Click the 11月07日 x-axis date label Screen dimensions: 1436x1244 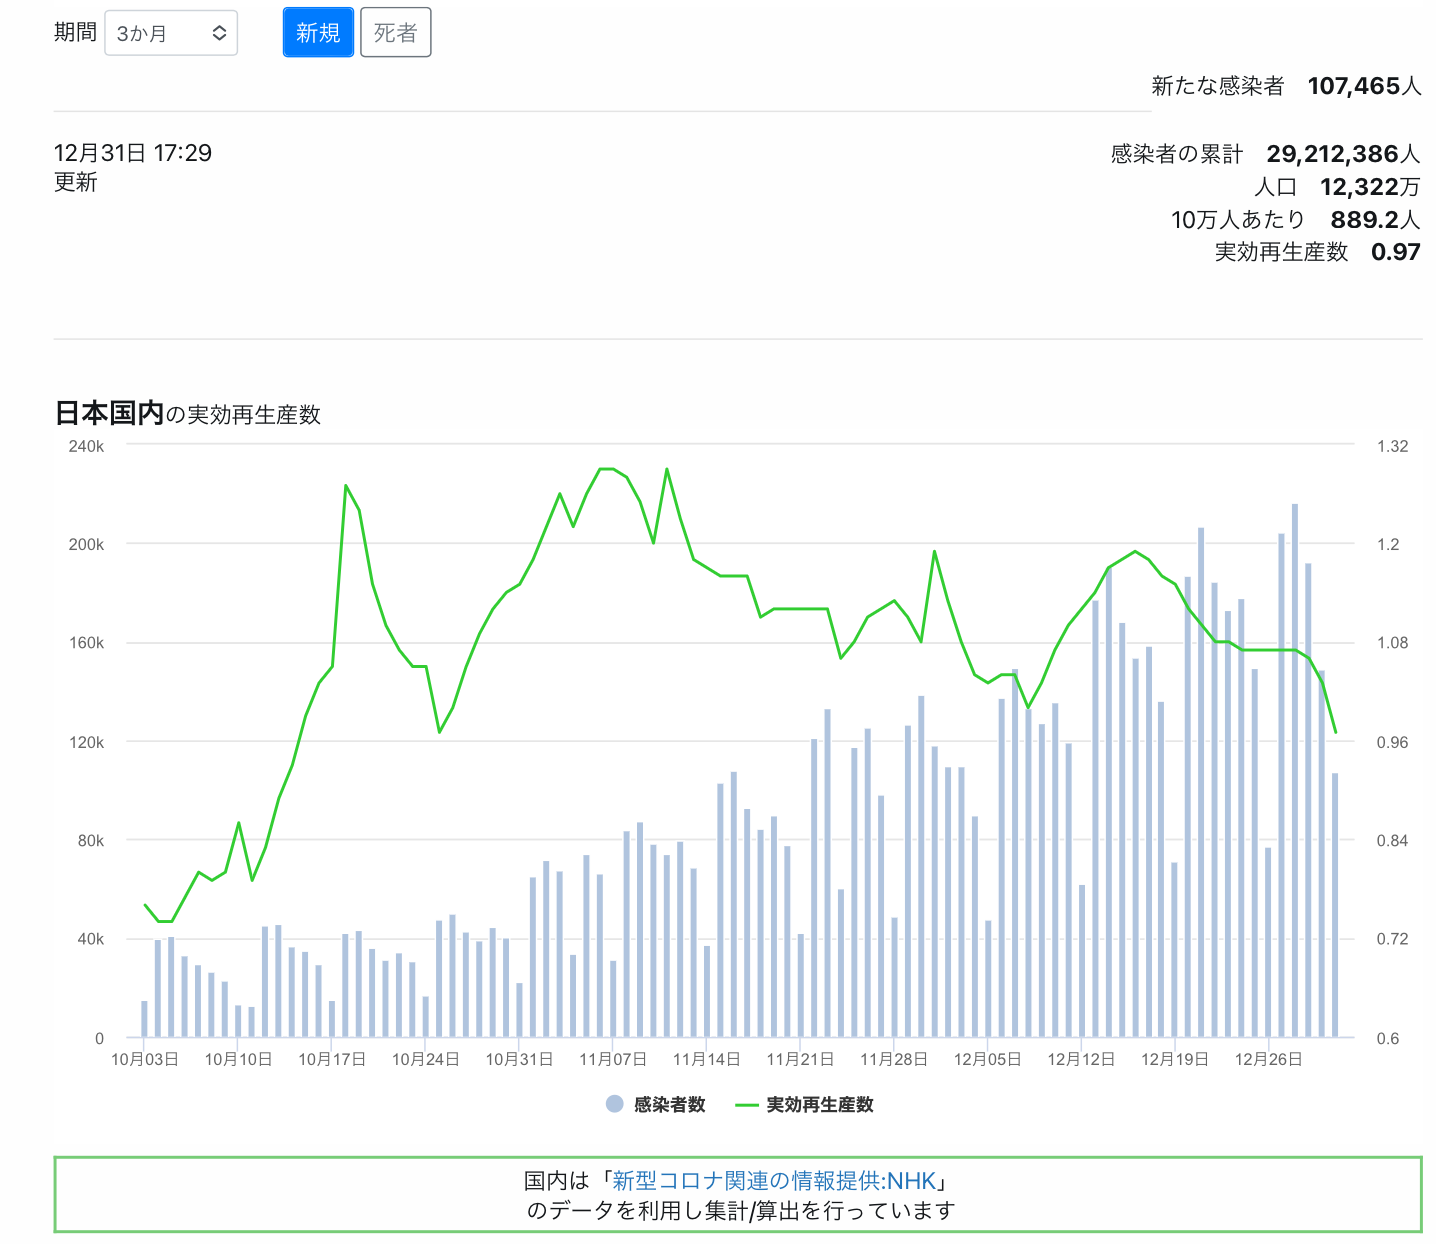pos(613,1059)
